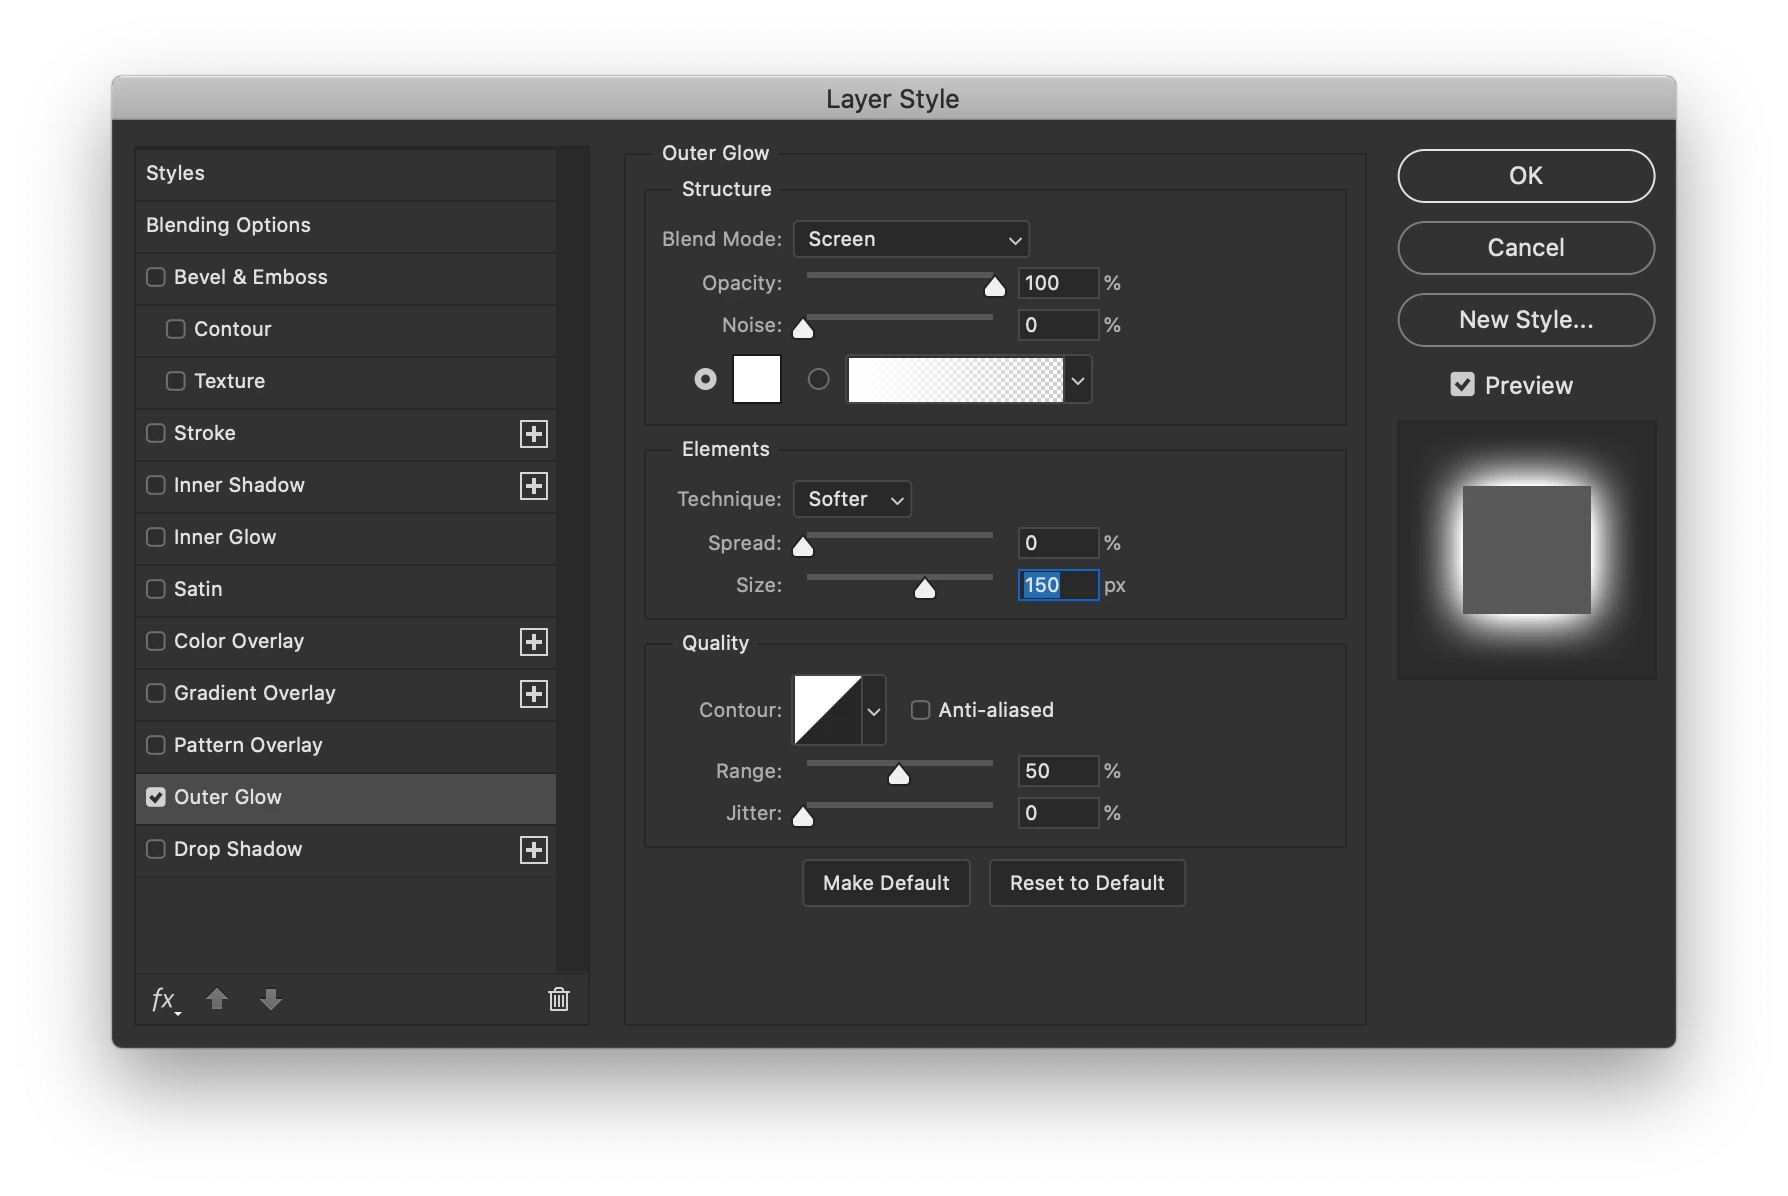Select the Inner Glow effect row
Viewport: 1788px width, 1196px height.
coord(346,538)
